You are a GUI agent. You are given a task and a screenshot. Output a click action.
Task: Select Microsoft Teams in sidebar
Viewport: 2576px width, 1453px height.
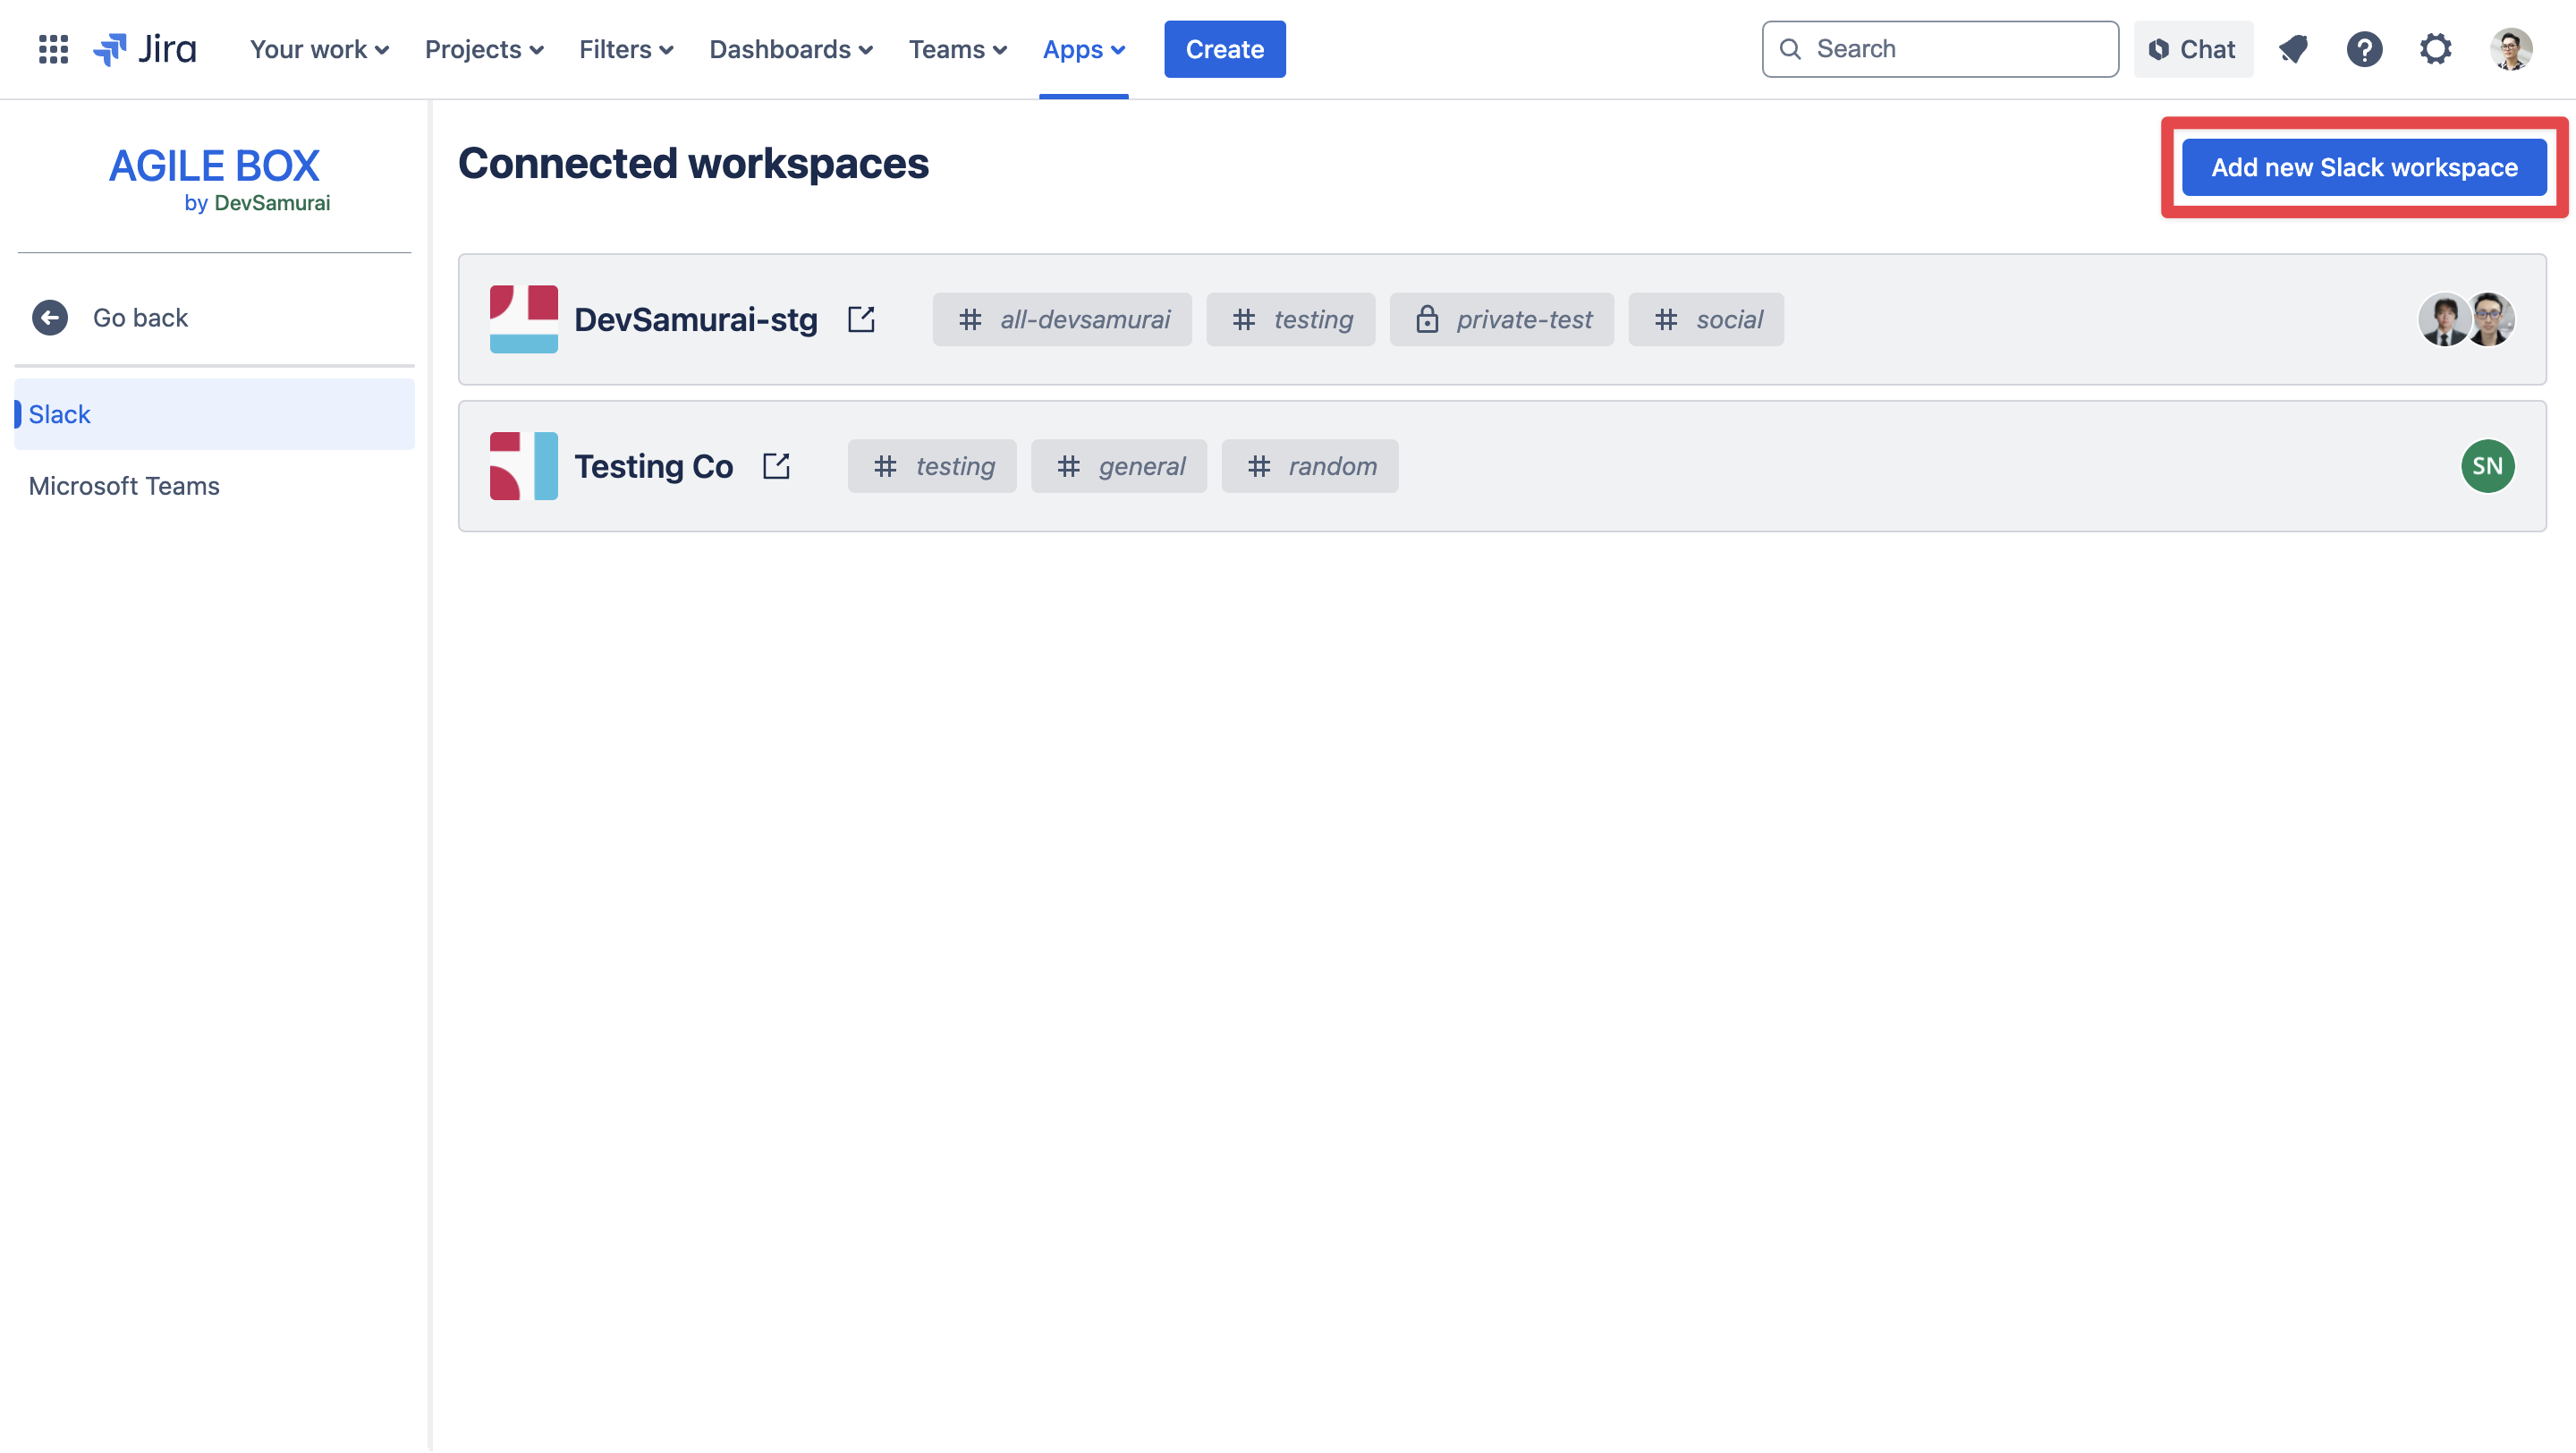[x=124, y=486]
